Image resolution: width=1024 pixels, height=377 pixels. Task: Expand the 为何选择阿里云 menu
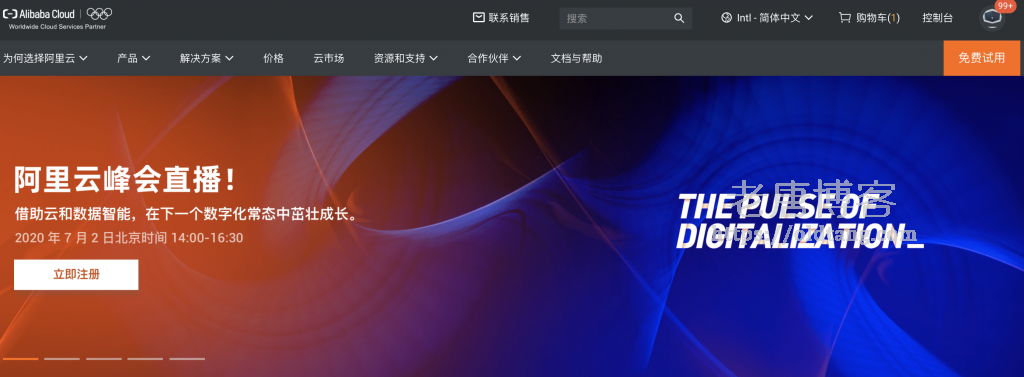pos(45,58)
